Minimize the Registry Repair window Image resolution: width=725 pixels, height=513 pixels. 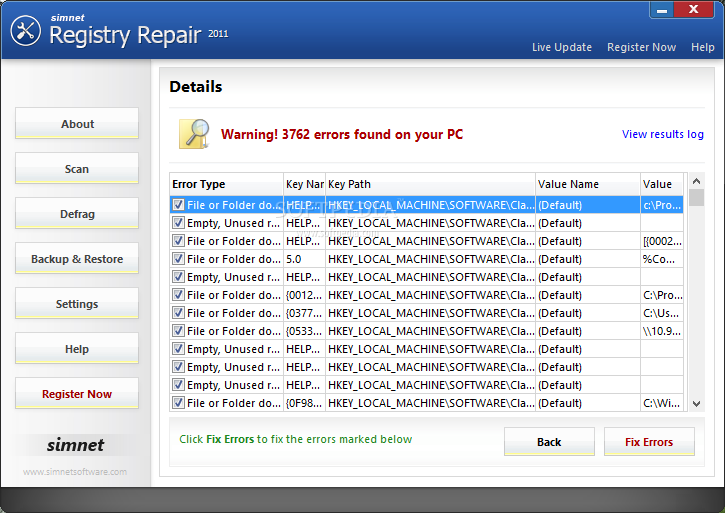[x=662, y=10]
